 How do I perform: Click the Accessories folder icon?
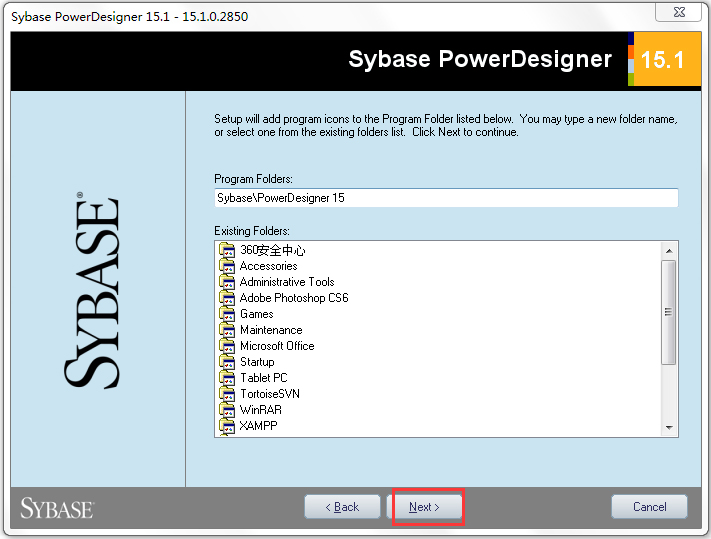click(x=227, y=266)
